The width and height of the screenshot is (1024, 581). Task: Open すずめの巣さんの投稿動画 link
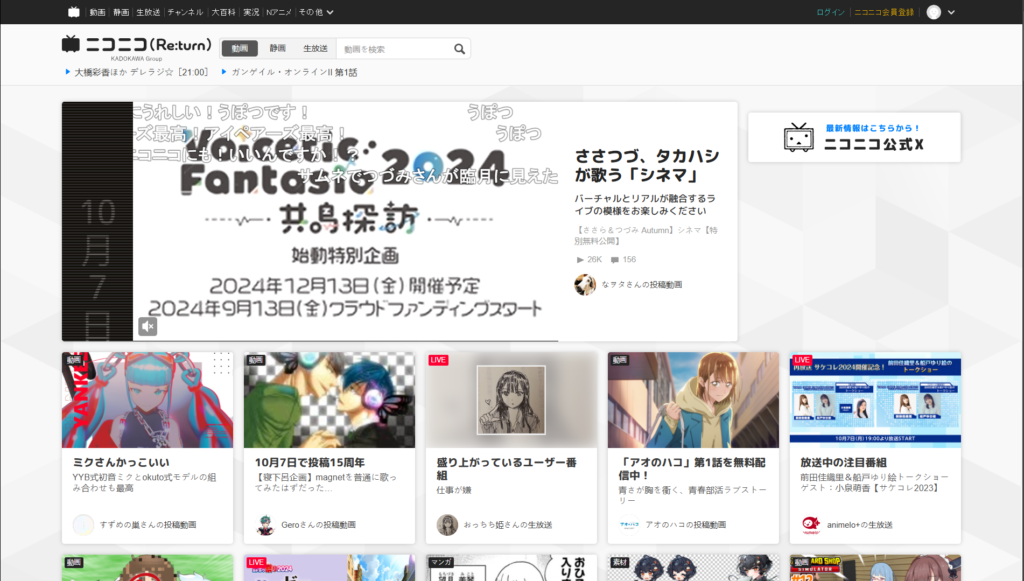point(148,525)
